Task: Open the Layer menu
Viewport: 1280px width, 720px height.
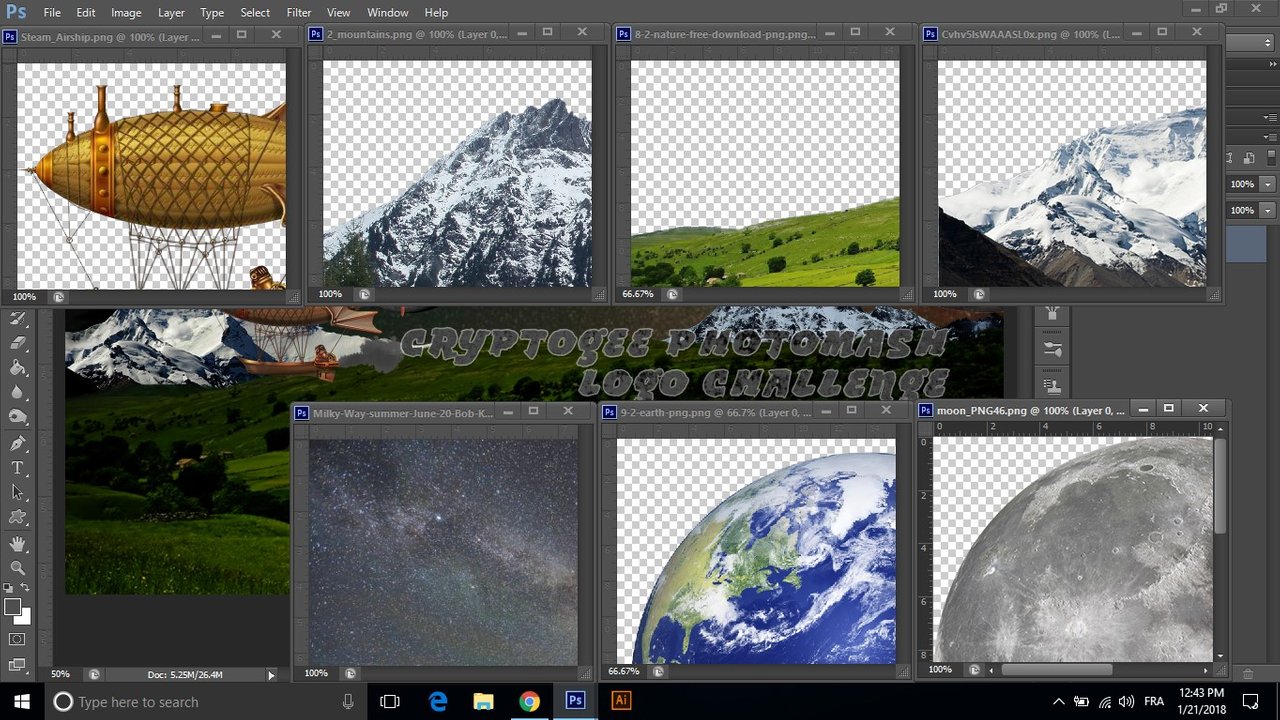Action: point(171,12)
